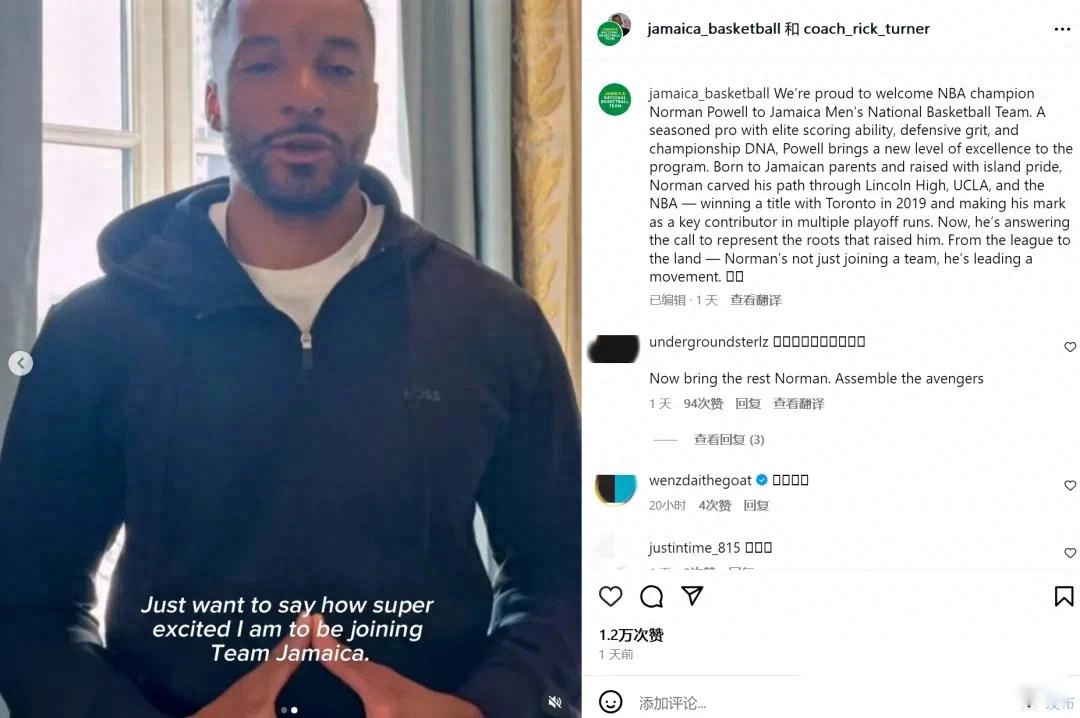Go to previous slide with left arrow
This screenshot has height=718, width=1080.
click(x=21, y=363)
